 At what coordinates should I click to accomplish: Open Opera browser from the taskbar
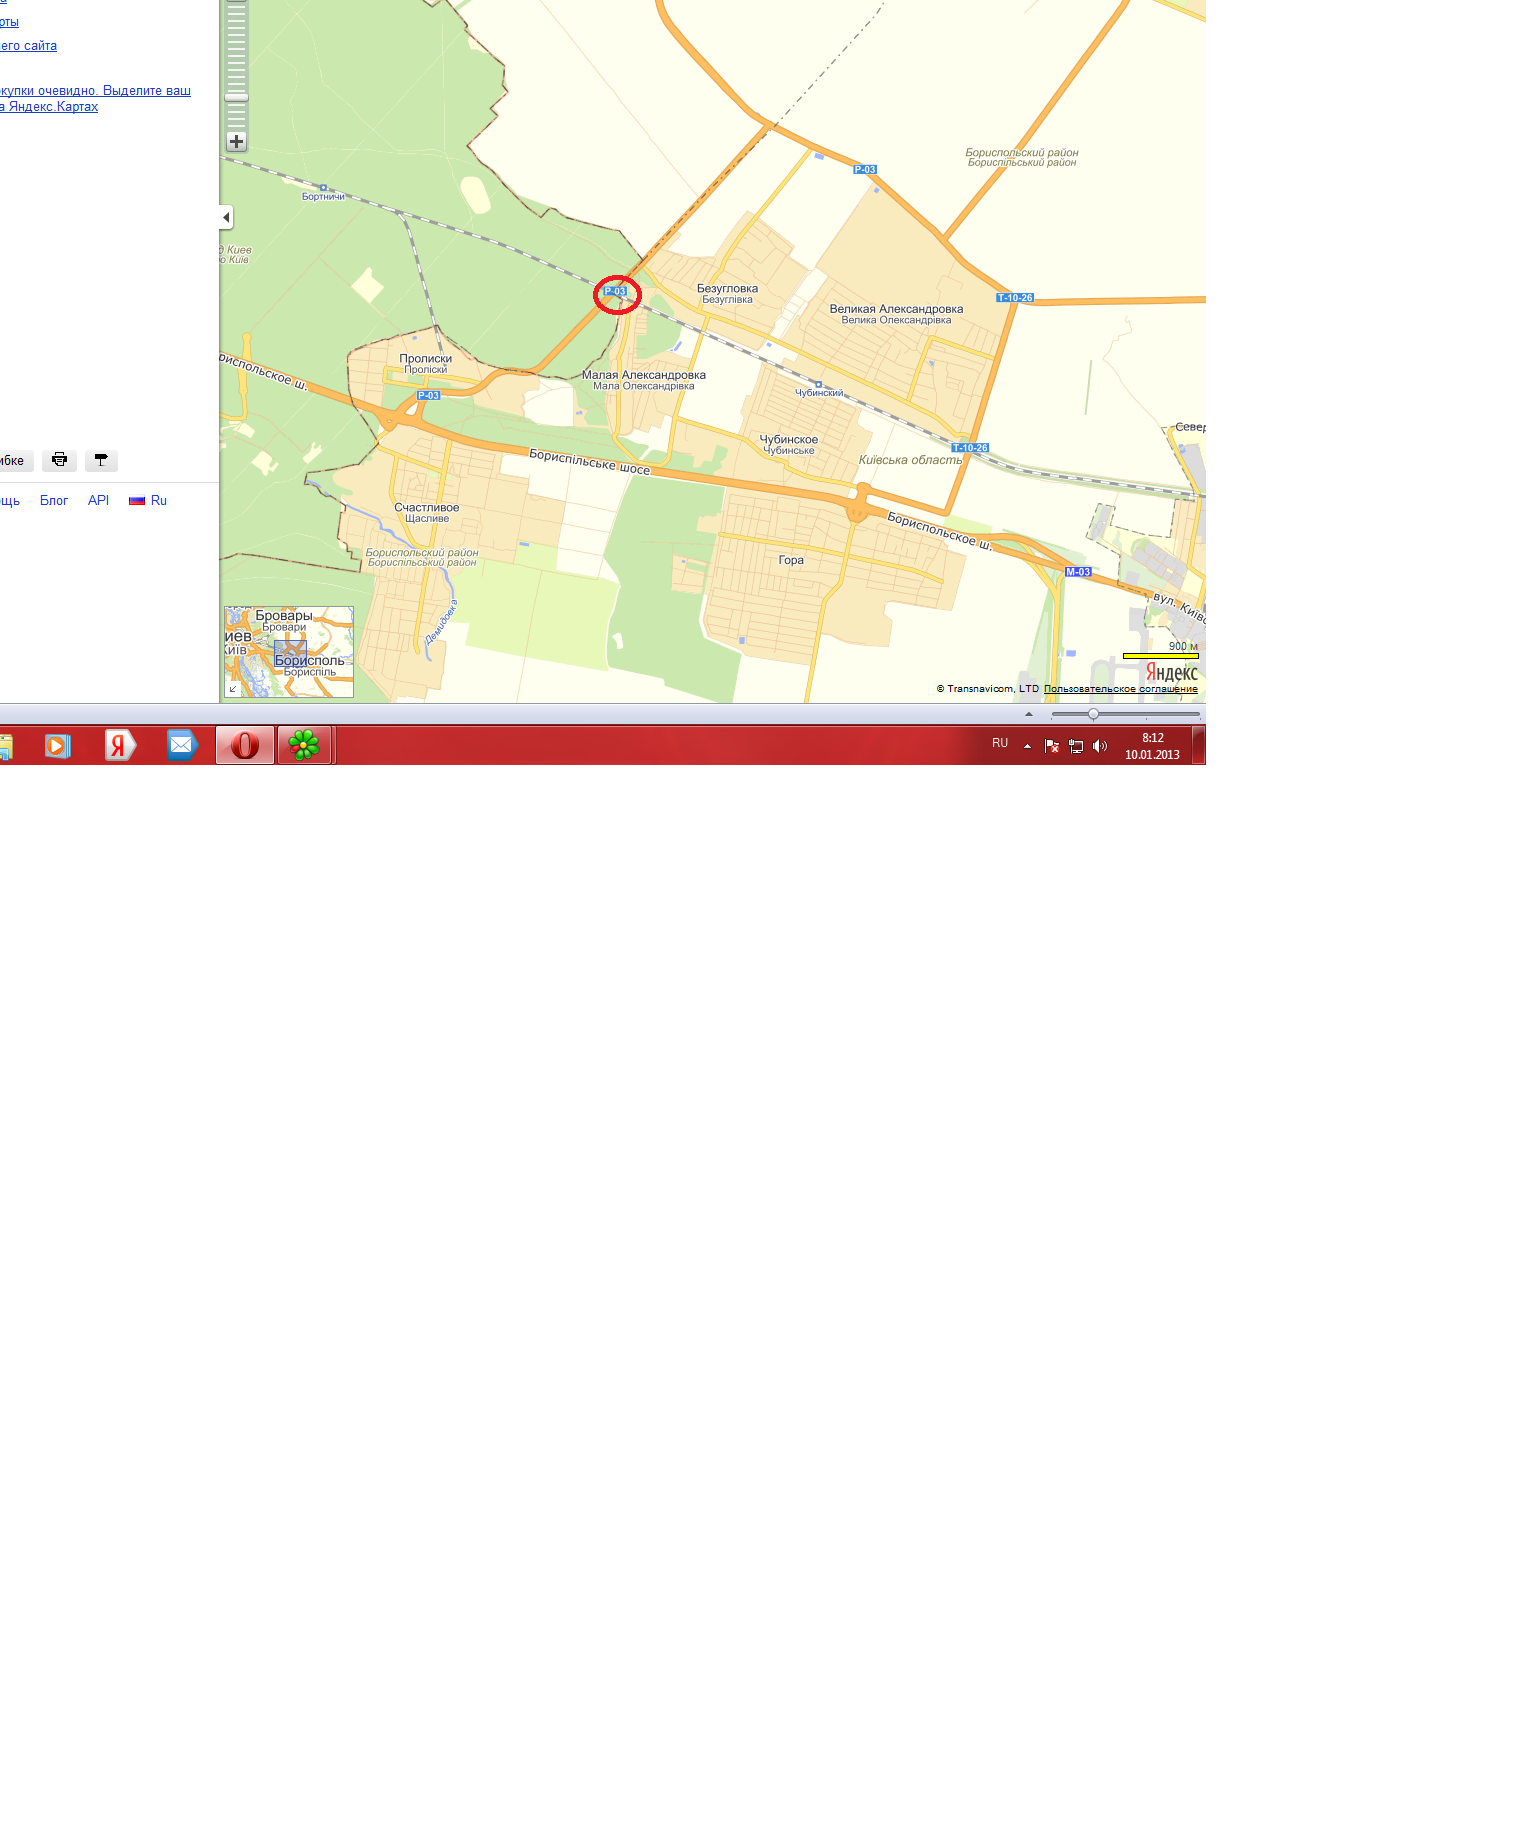coord(245,745)
